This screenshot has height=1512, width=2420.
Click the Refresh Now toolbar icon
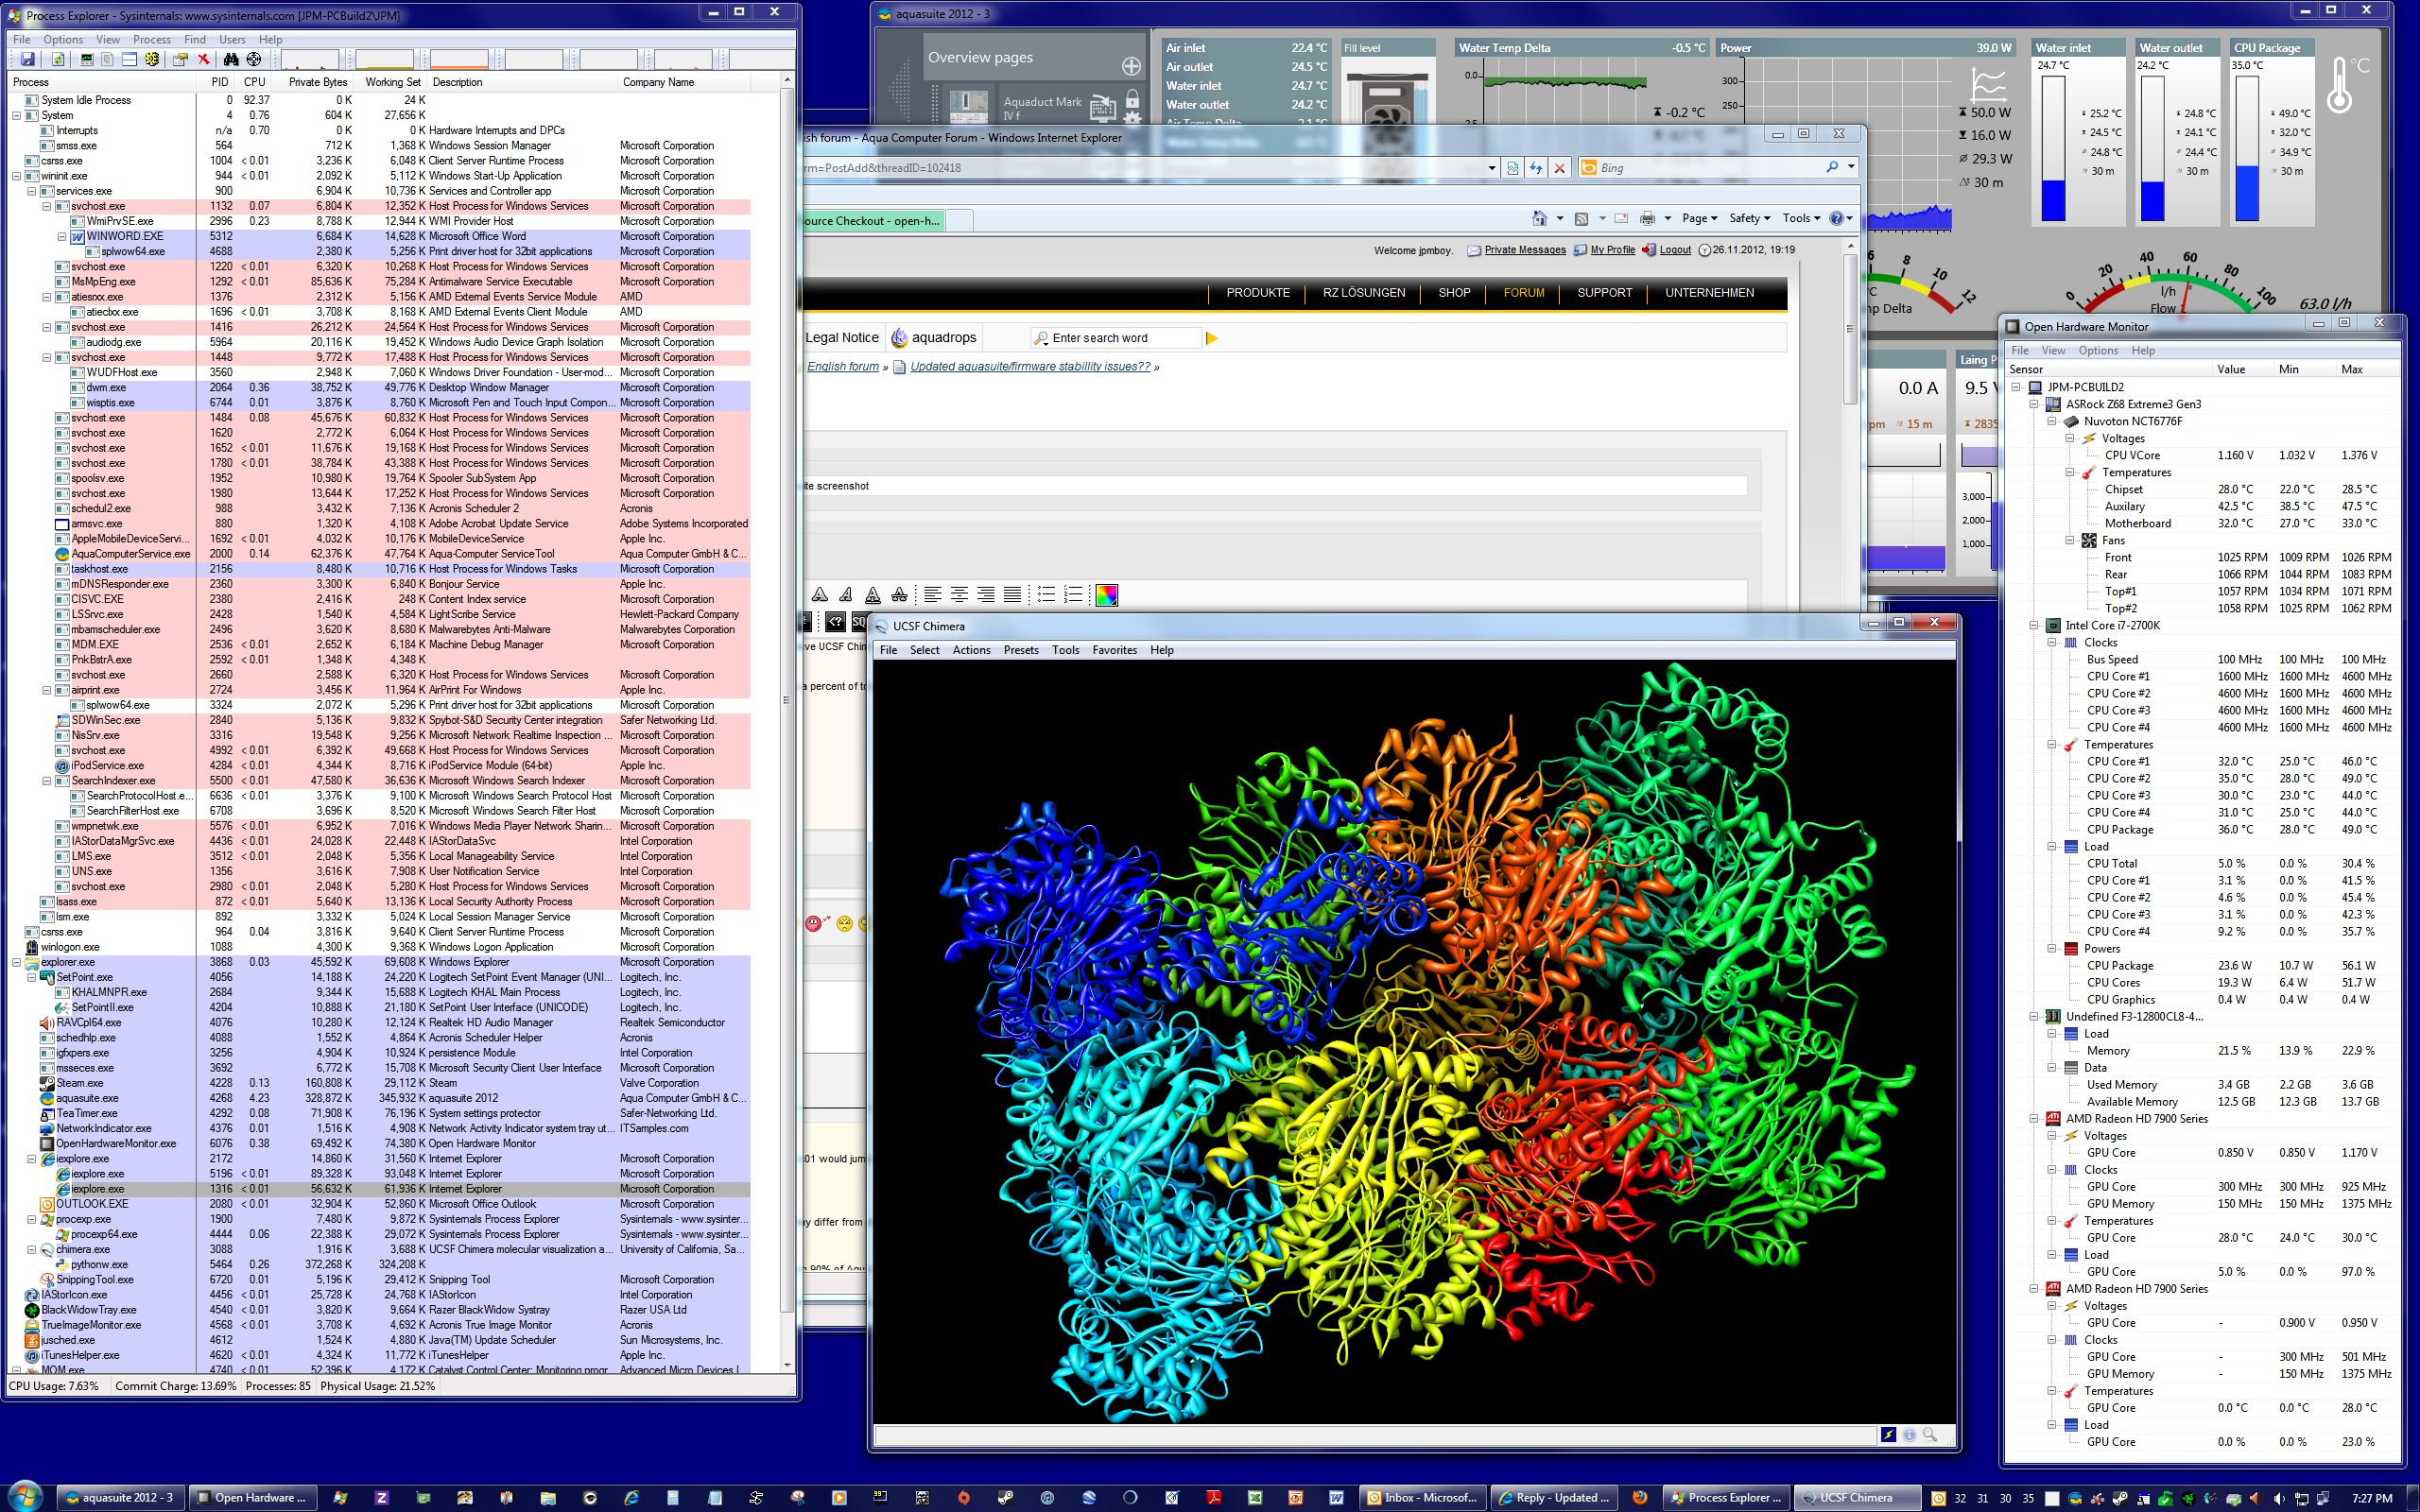58,60
